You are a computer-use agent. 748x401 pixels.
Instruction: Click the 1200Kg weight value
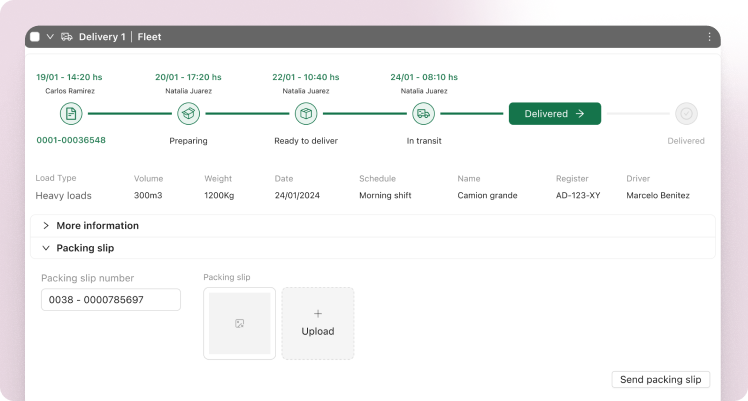pyautogui.click(x=219, y=195)
